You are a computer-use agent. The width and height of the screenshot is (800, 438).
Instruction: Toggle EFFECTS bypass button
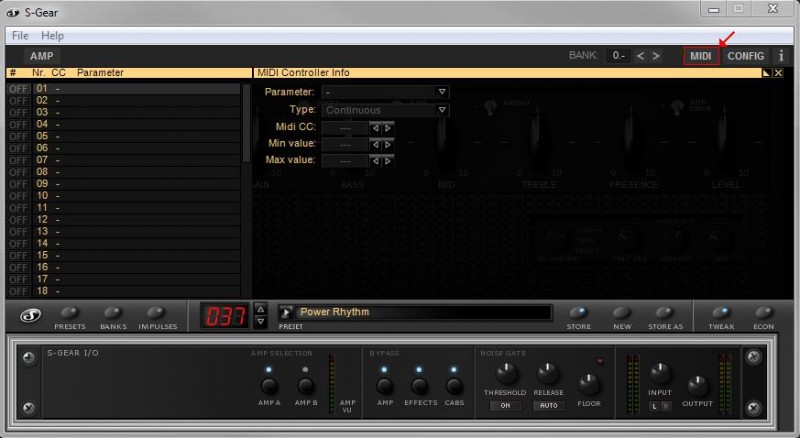(419, 386)
